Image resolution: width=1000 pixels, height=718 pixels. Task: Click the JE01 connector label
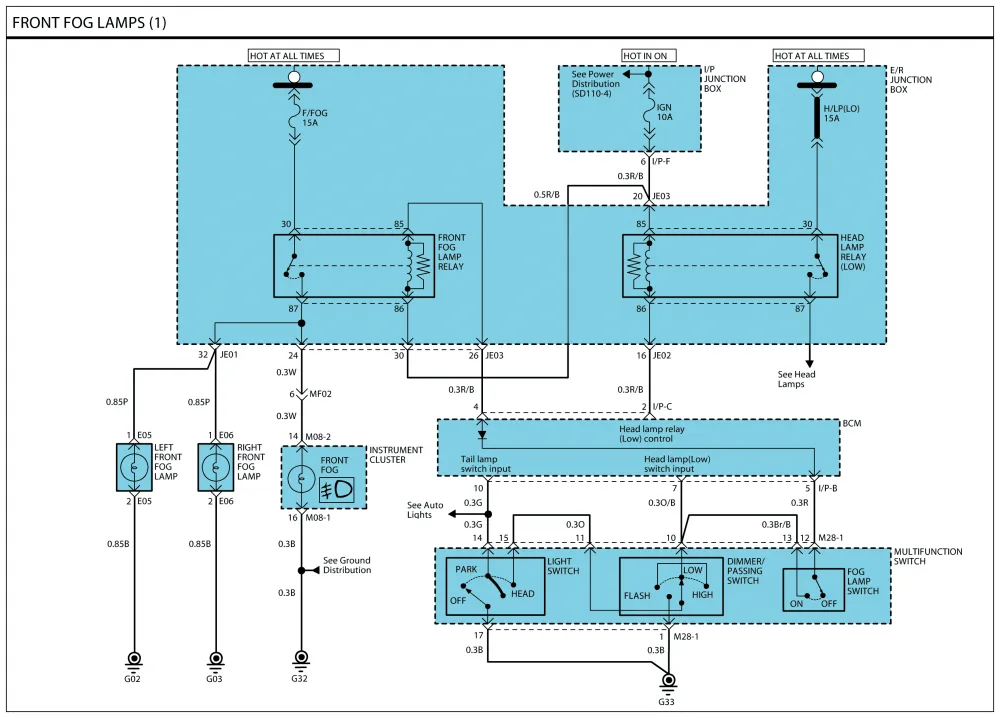pos(229,355)
